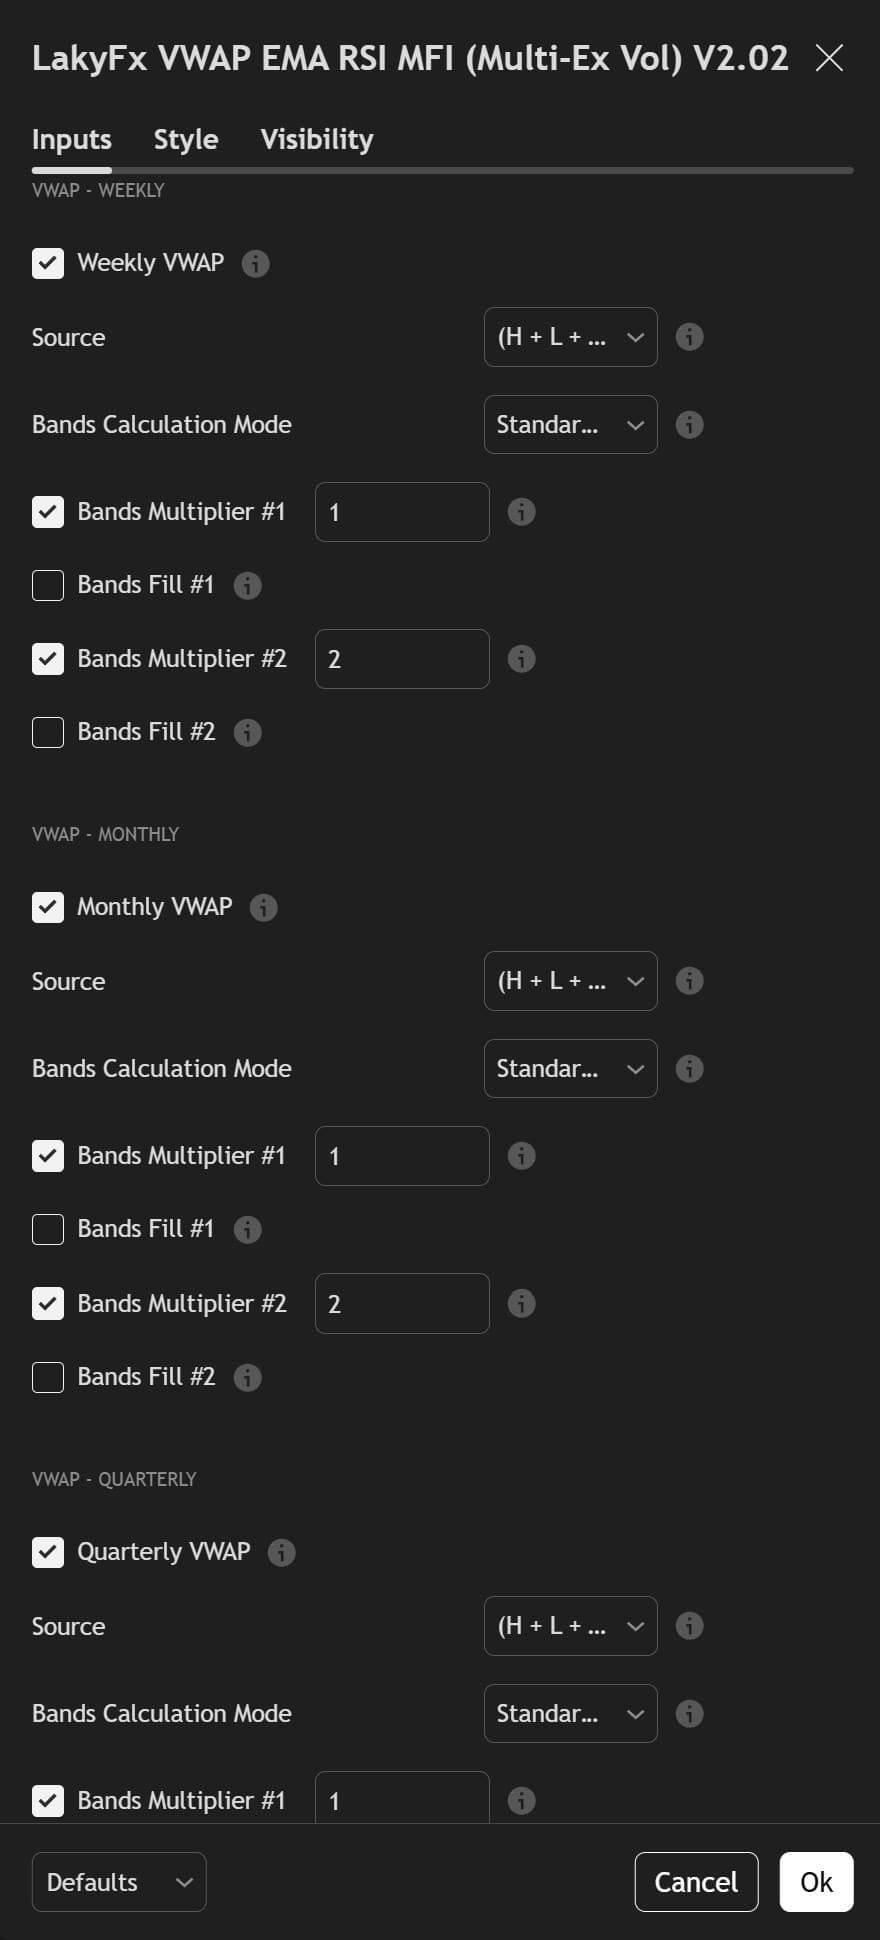880x1940 pixels.
Task: Open the tooltip icon next to Monthly VWAP
Action: point(263,907)
